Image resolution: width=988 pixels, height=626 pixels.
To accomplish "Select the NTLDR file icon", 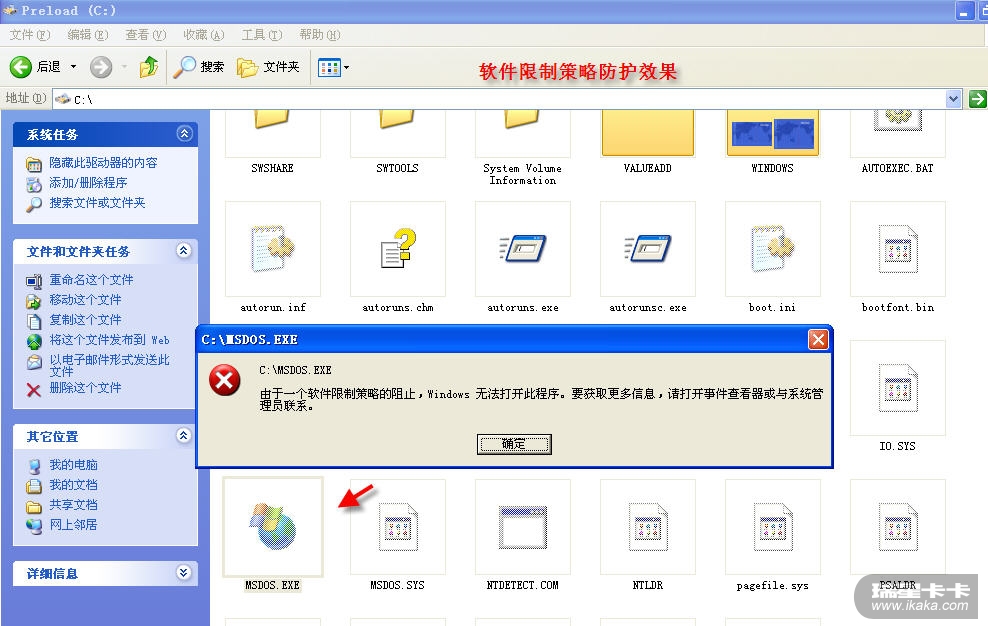I will 648,526.
